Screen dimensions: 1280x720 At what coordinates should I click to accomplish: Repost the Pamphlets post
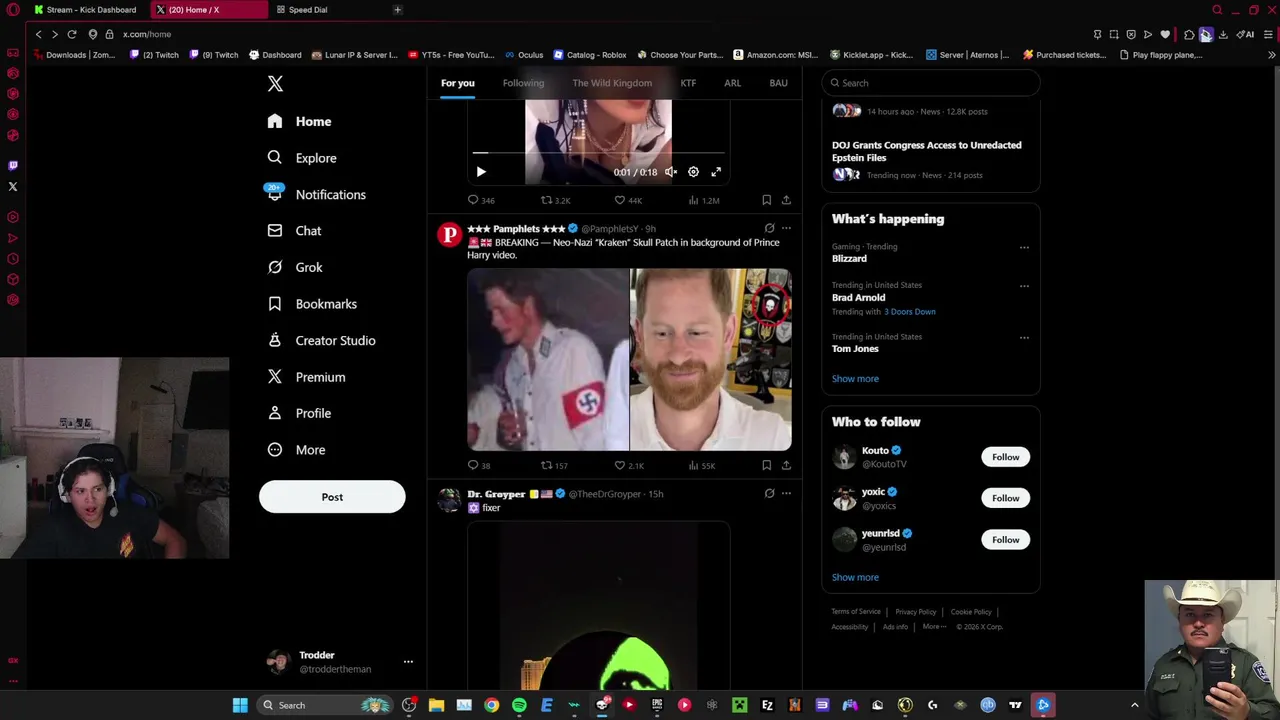(x=554, y=465)
